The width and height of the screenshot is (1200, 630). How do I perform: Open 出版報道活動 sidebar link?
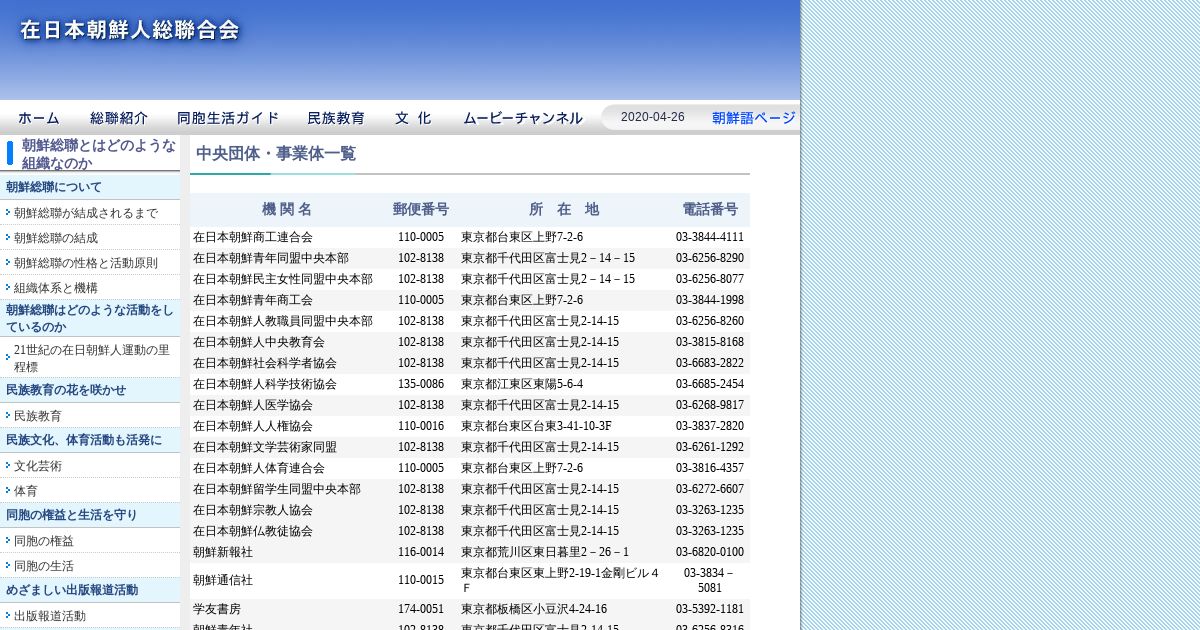50,616
